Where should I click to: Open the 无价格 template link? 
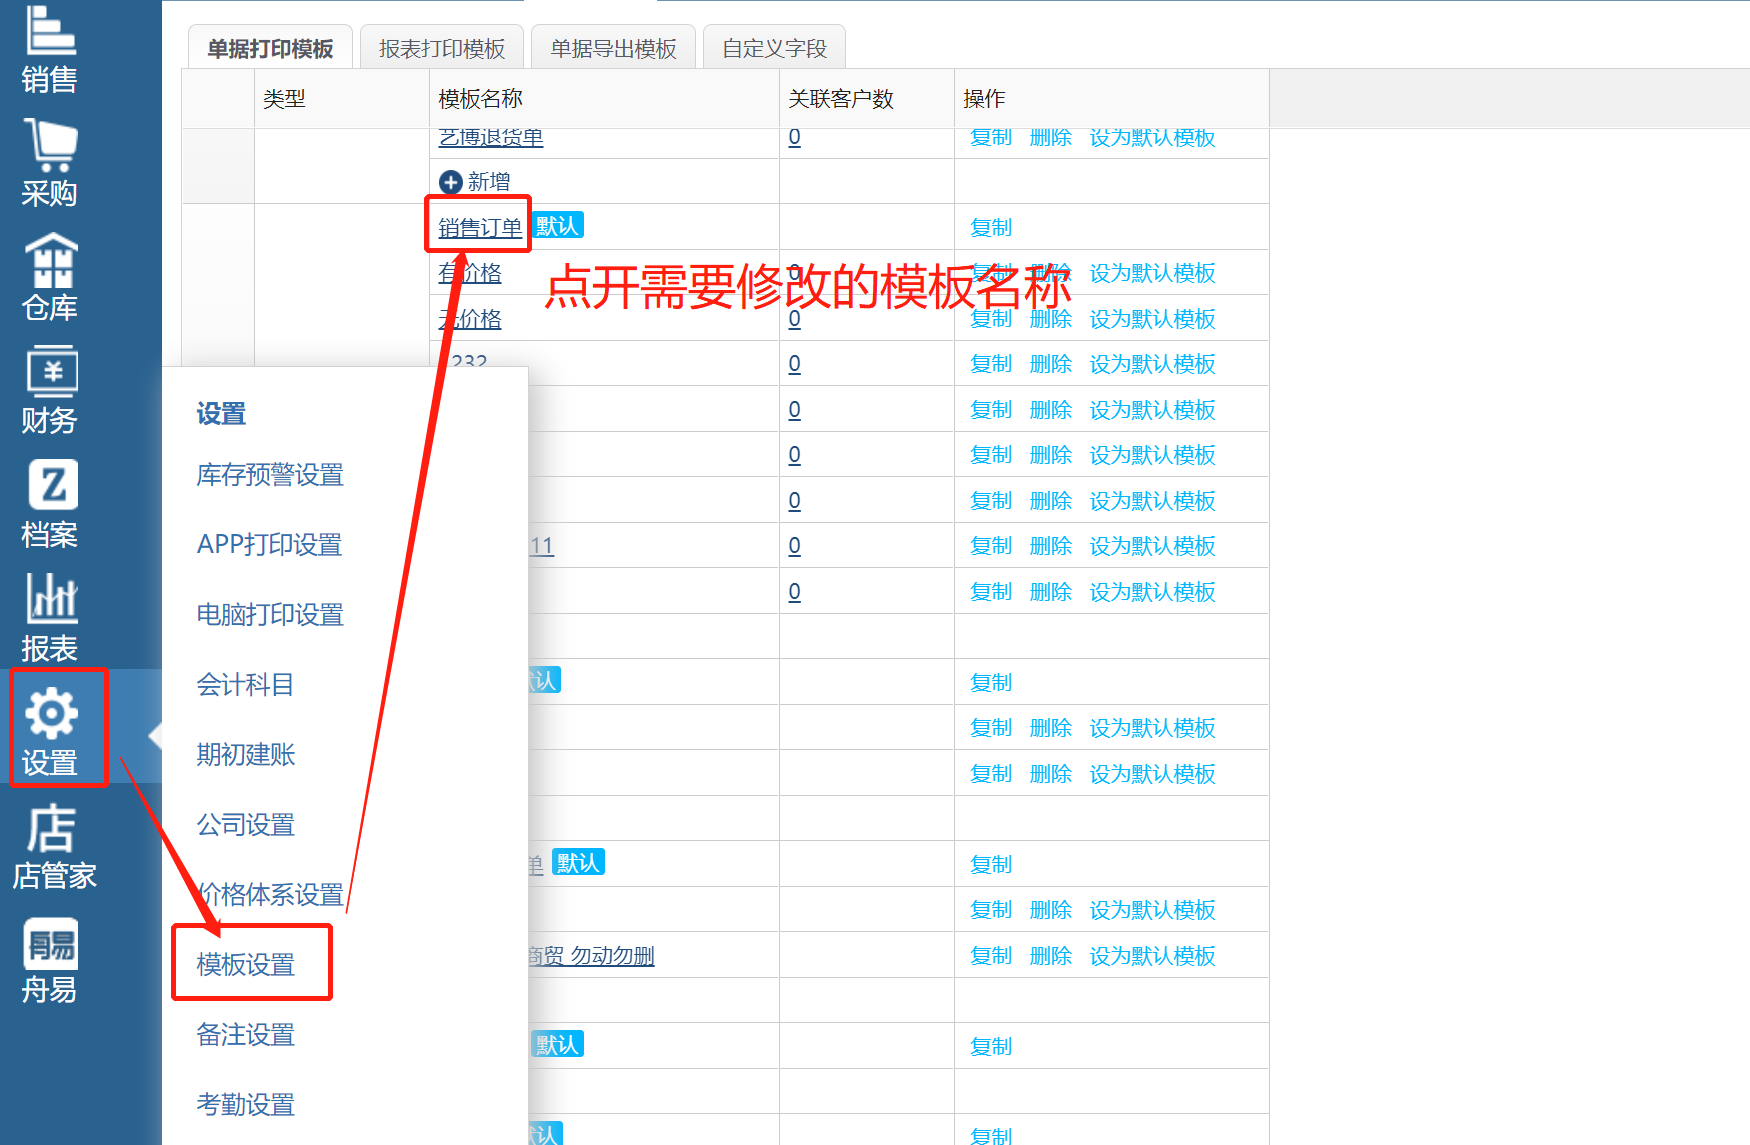click(x=470, y=319)
